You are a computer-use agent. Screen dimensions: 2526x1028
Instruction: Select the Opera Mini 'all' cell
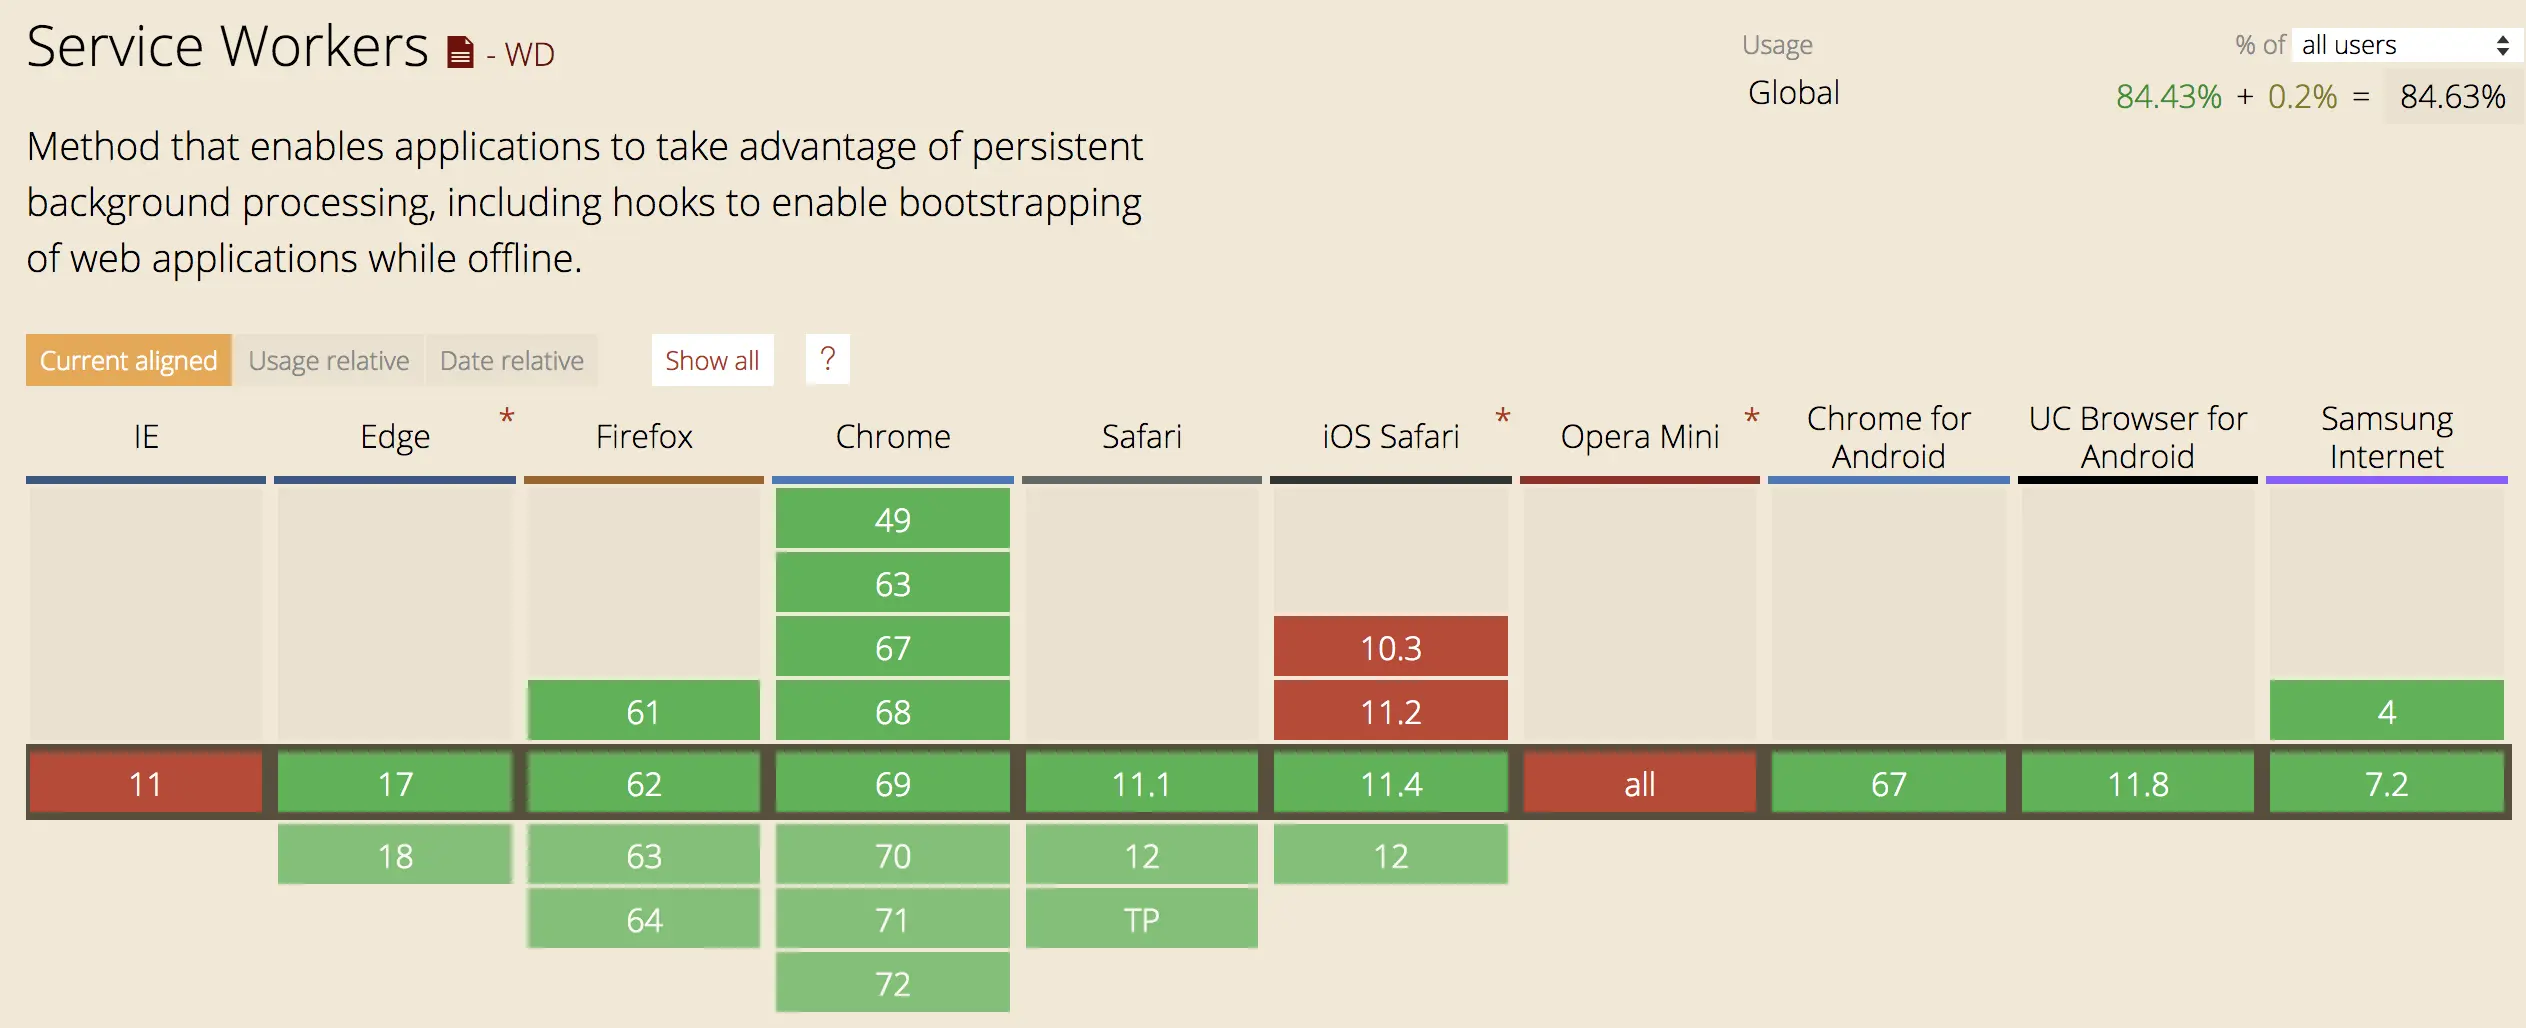point(1640,783)
